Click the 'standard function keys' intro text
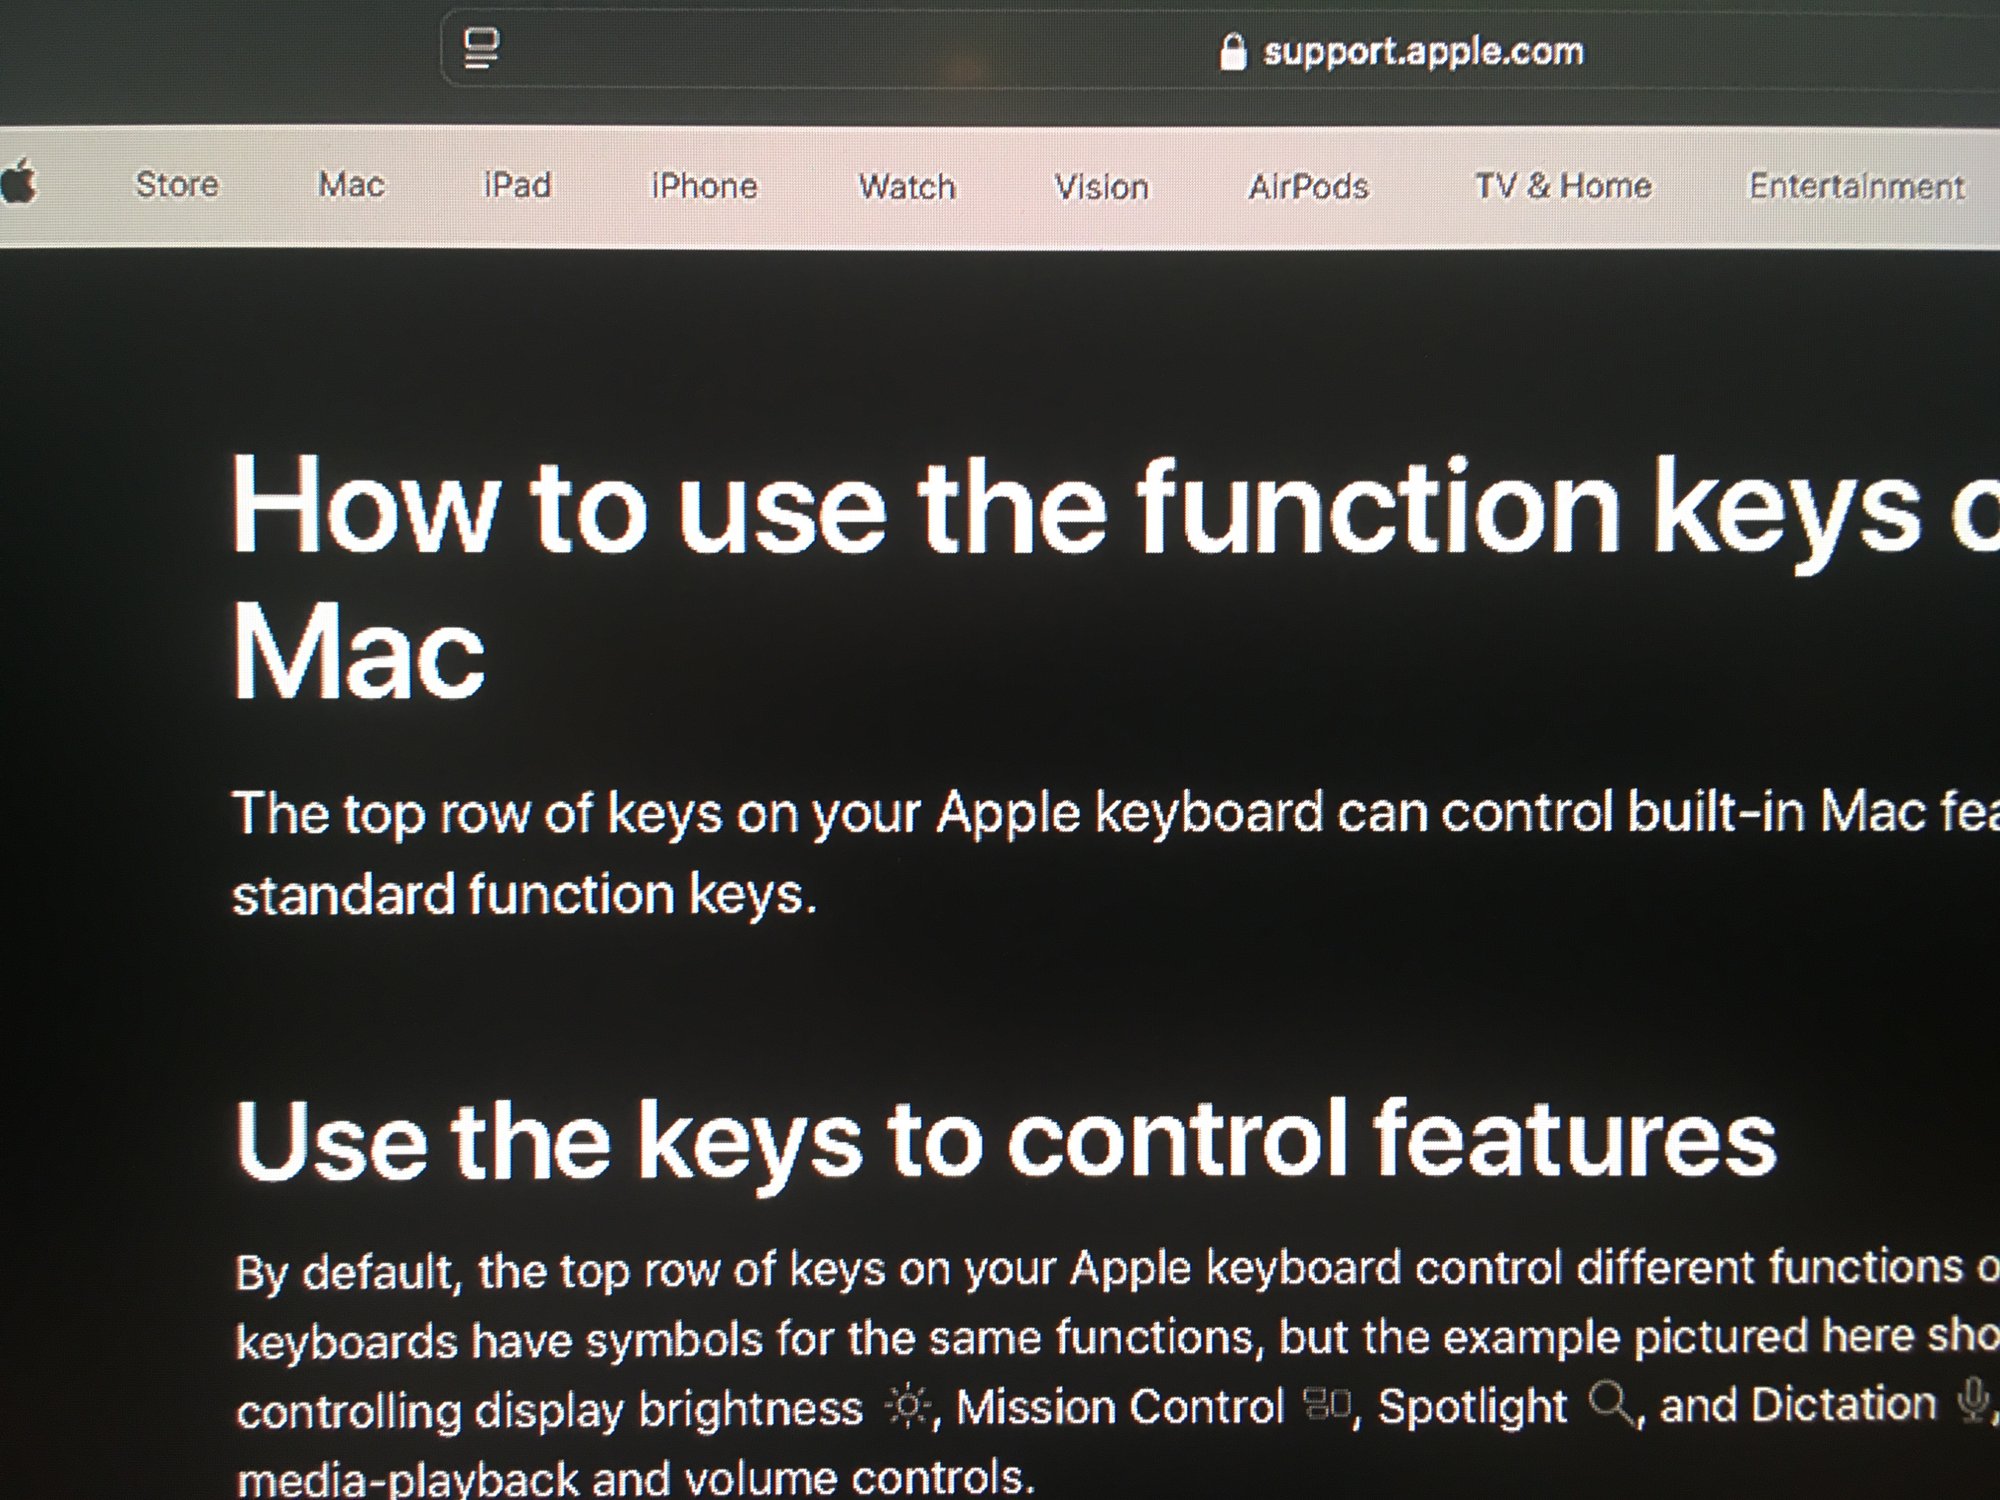The width and height of the screenshot is (2000, 1500). pos(525,894)
